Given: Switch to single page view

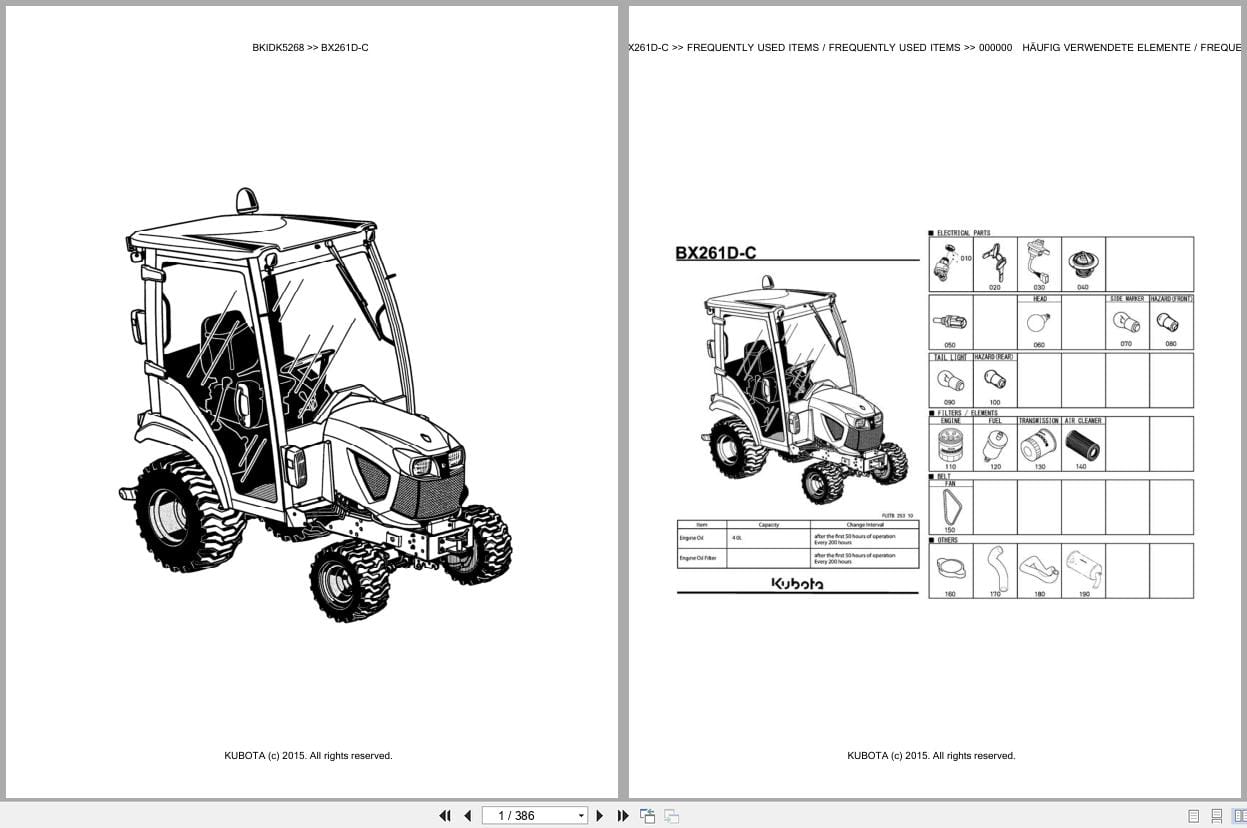Looking at the screenshot, I should pos(1193,816).
